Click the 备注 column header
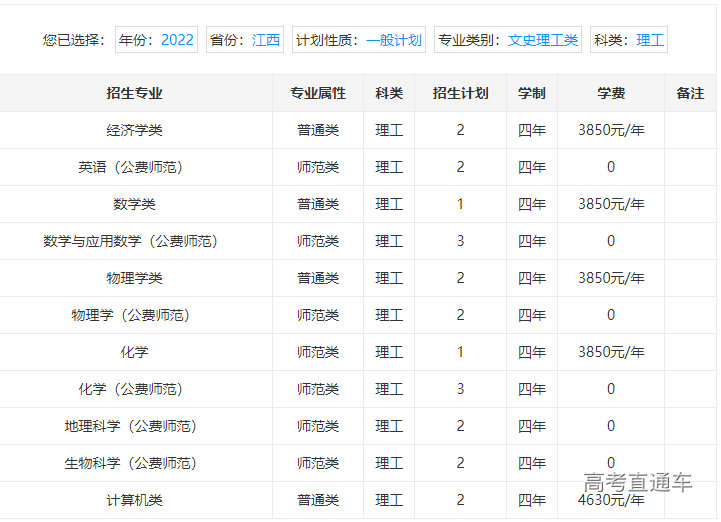Screen dimensions: 721x522 click(690, 93)
